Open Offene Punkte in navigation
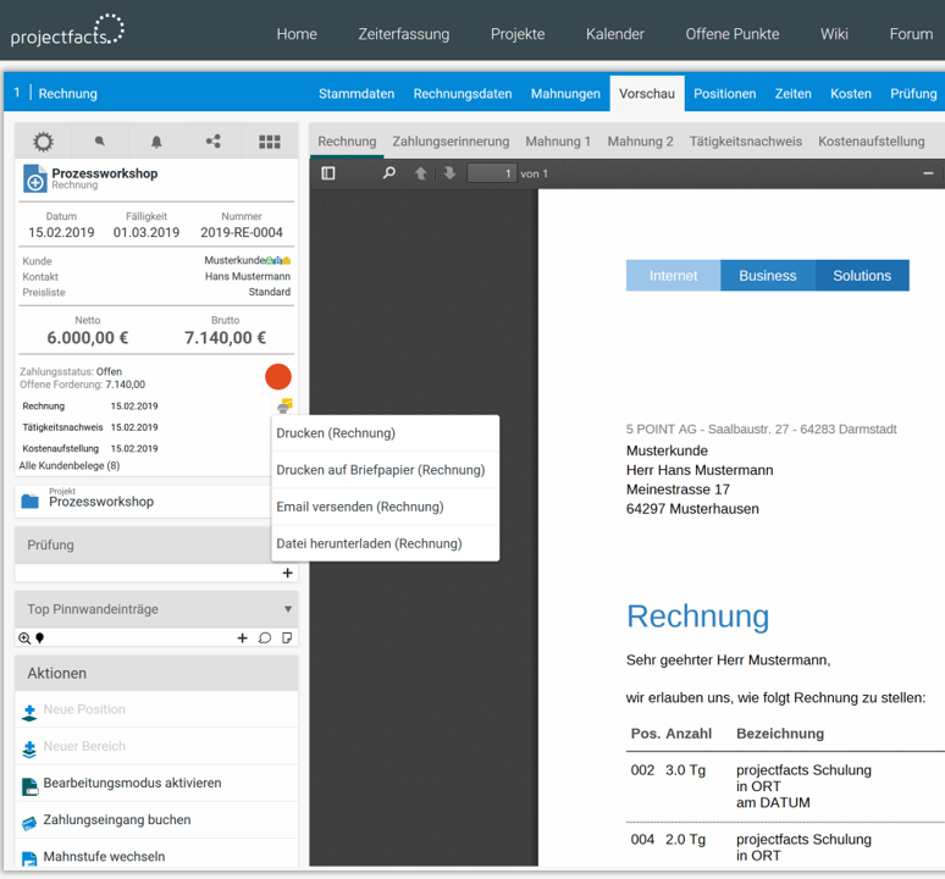This screenshot has height=879, width=945. pos(732,34)
